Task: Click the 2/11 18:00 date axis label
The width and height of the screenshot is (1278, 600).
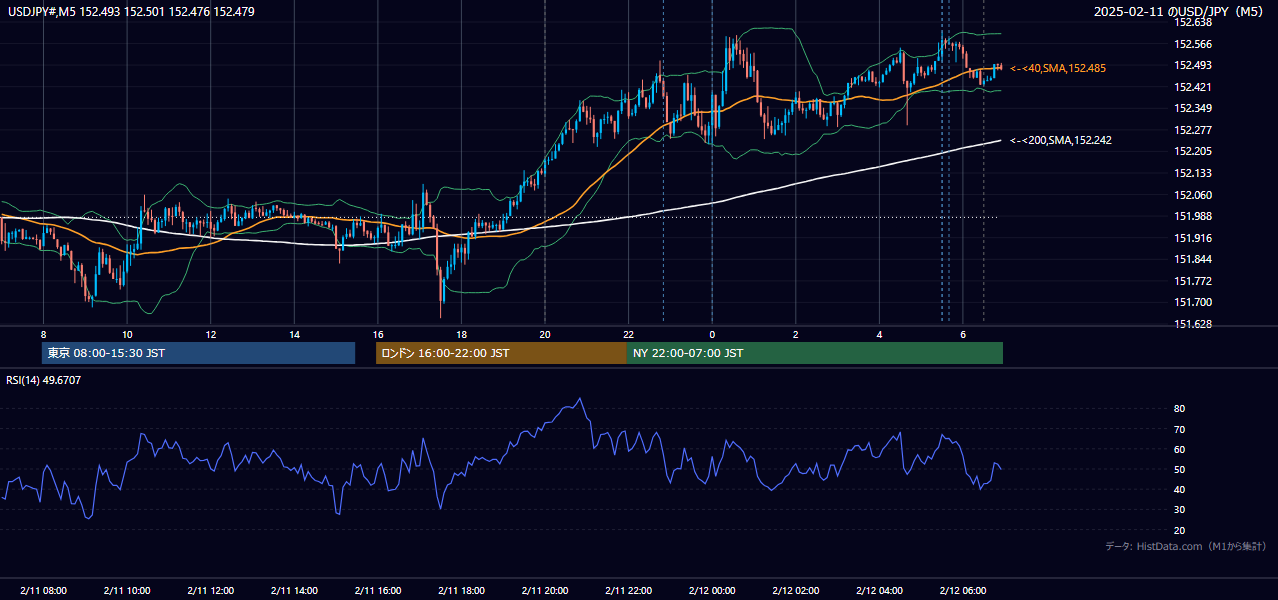Action: [x=461, y=591]
